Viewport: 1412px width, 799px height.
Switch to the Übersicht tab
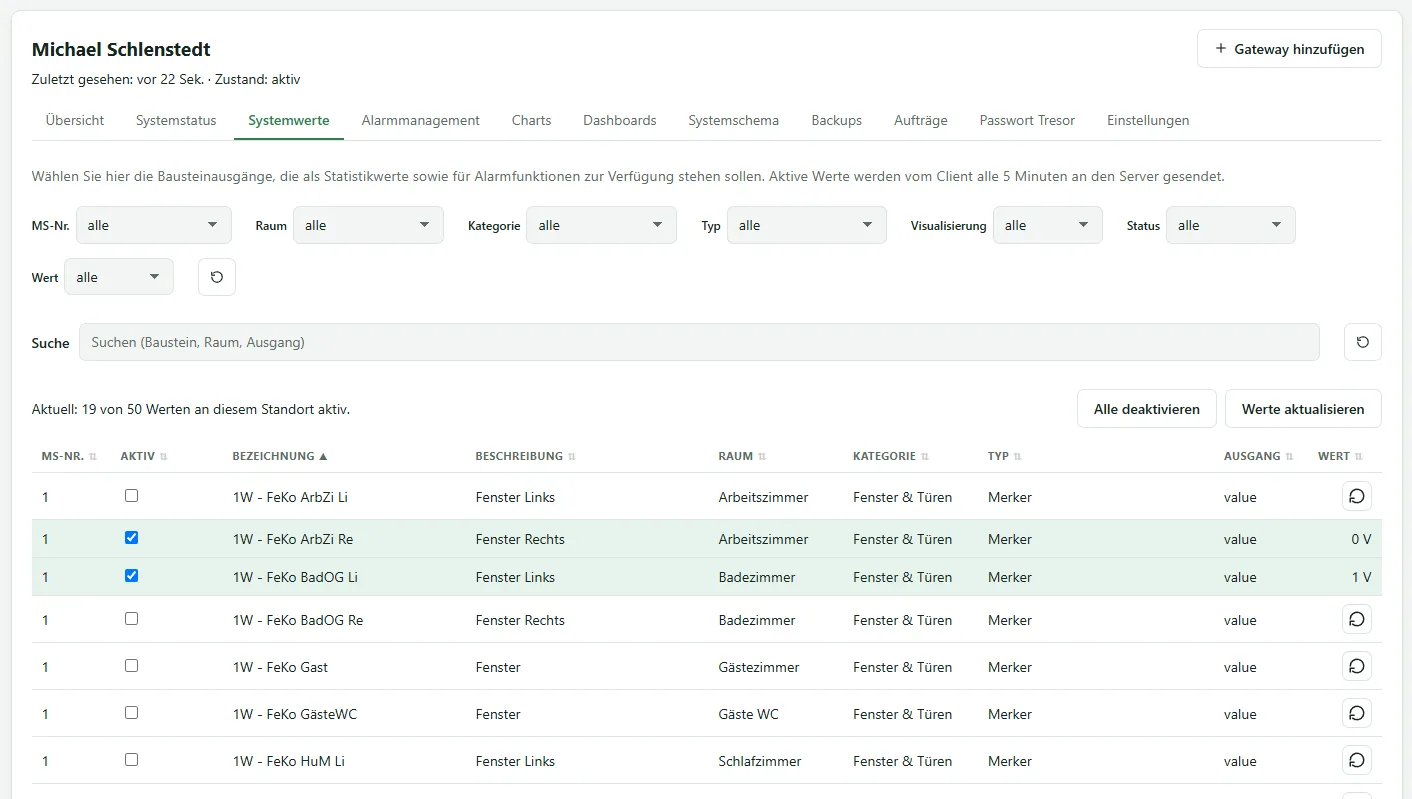pyautogui.click(x=75, y=120)
